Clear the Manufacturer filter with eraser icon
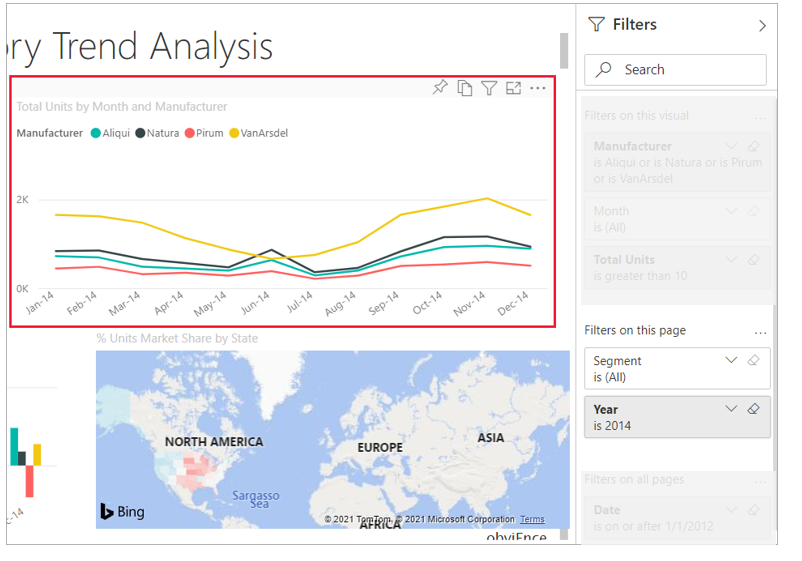Viewport: 802px width, 561px height. tap(754, 146)
